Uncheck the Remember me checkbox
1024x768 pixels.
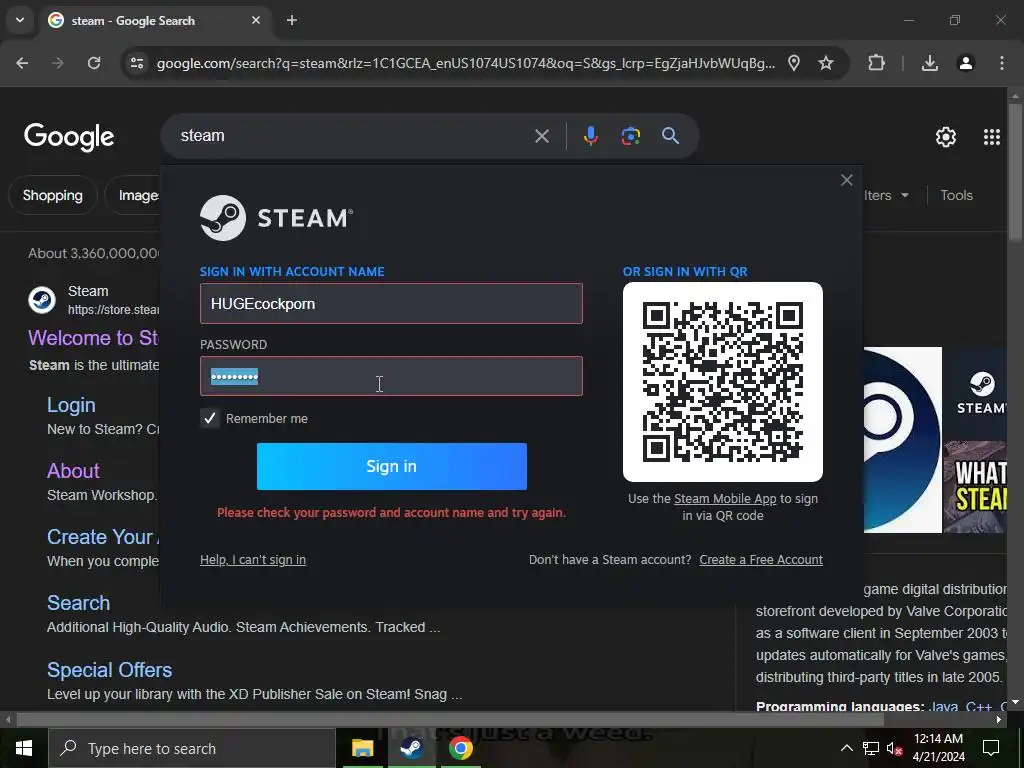210,419
